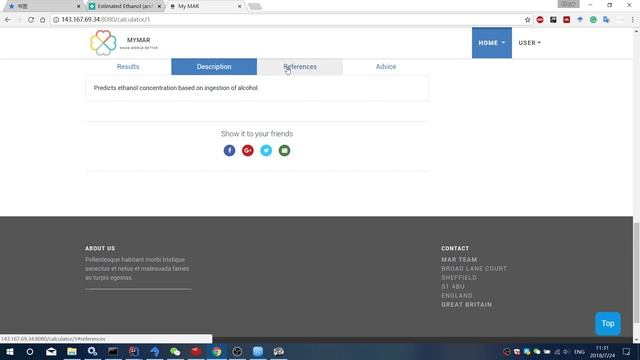Image resolution: width=640 pixels, height=360 pixels.
Task: Open the Advice tab
Action: [x=386, y=67]
